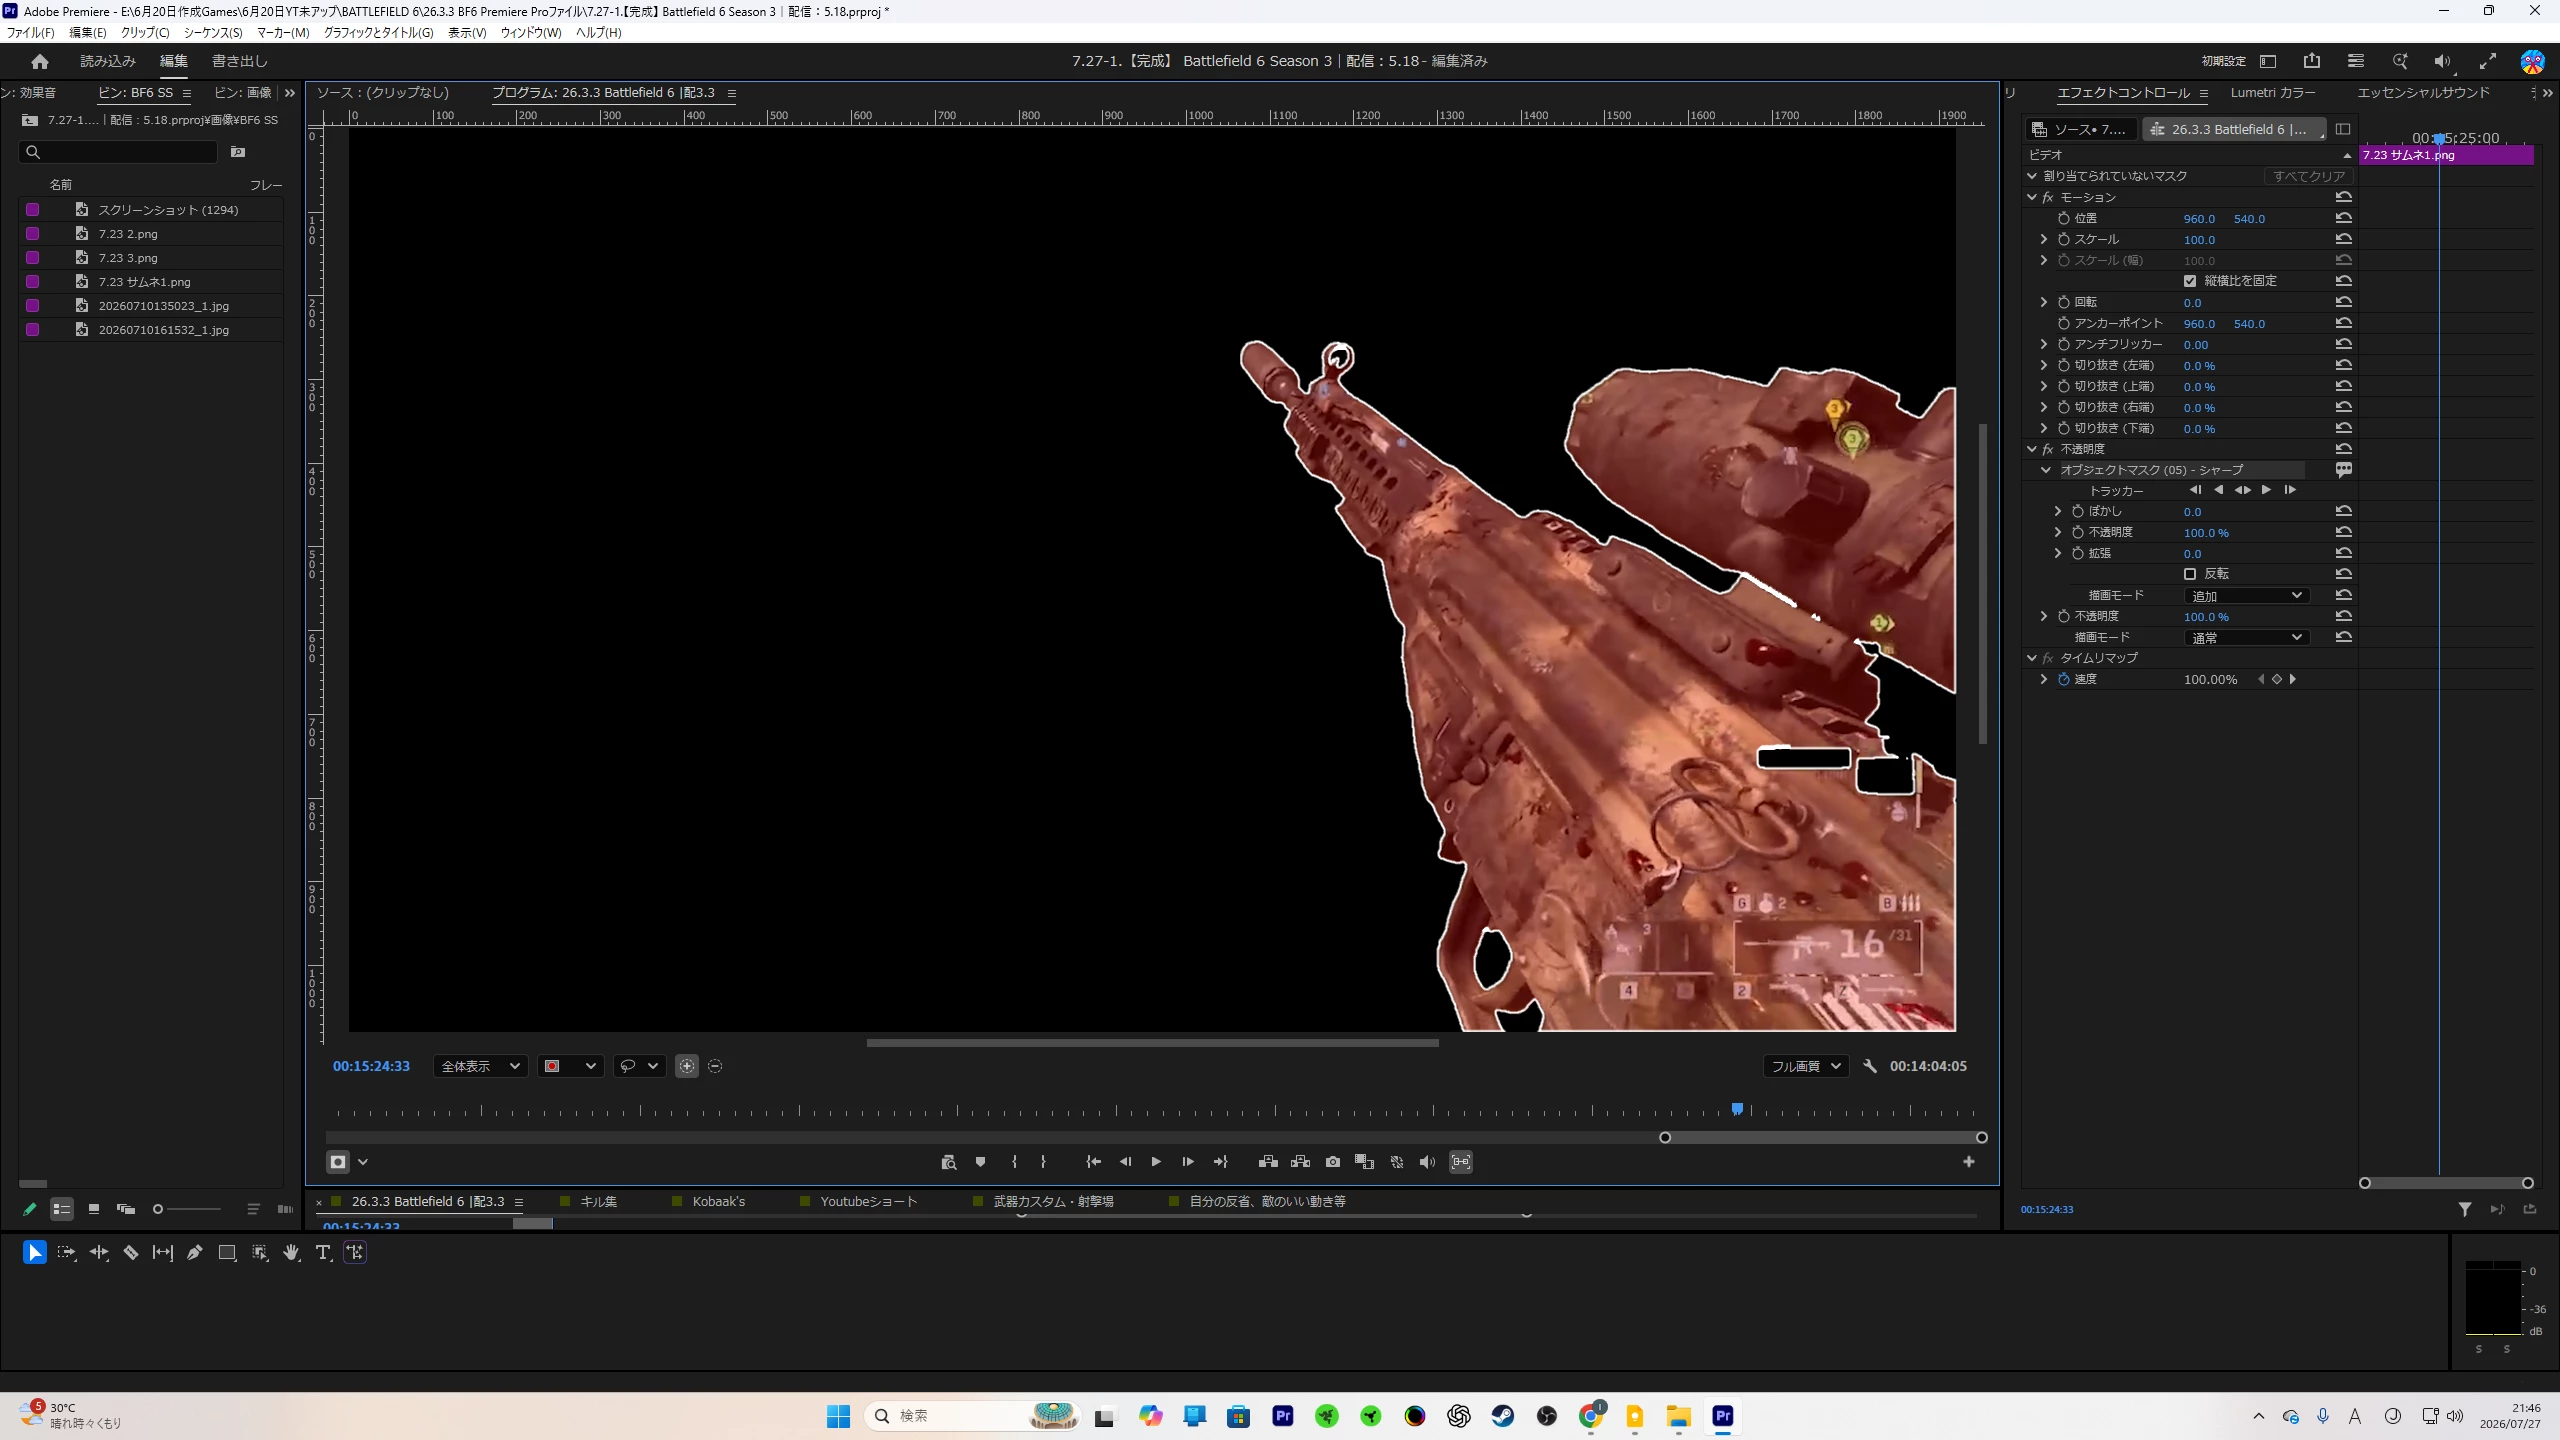Image resolution: width=2560 pixels, height=1440 pixels.
Task: Open opacity blend mode dropdown set to 通常
Action: [2247, 637]
